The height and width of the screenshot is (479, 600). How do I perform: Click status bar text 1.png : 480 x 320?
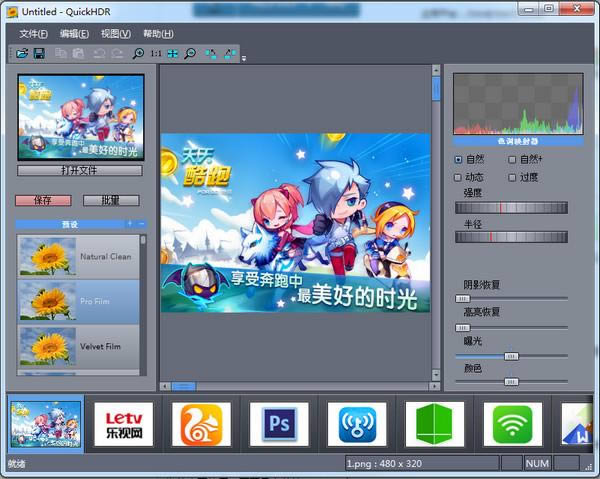384,464
